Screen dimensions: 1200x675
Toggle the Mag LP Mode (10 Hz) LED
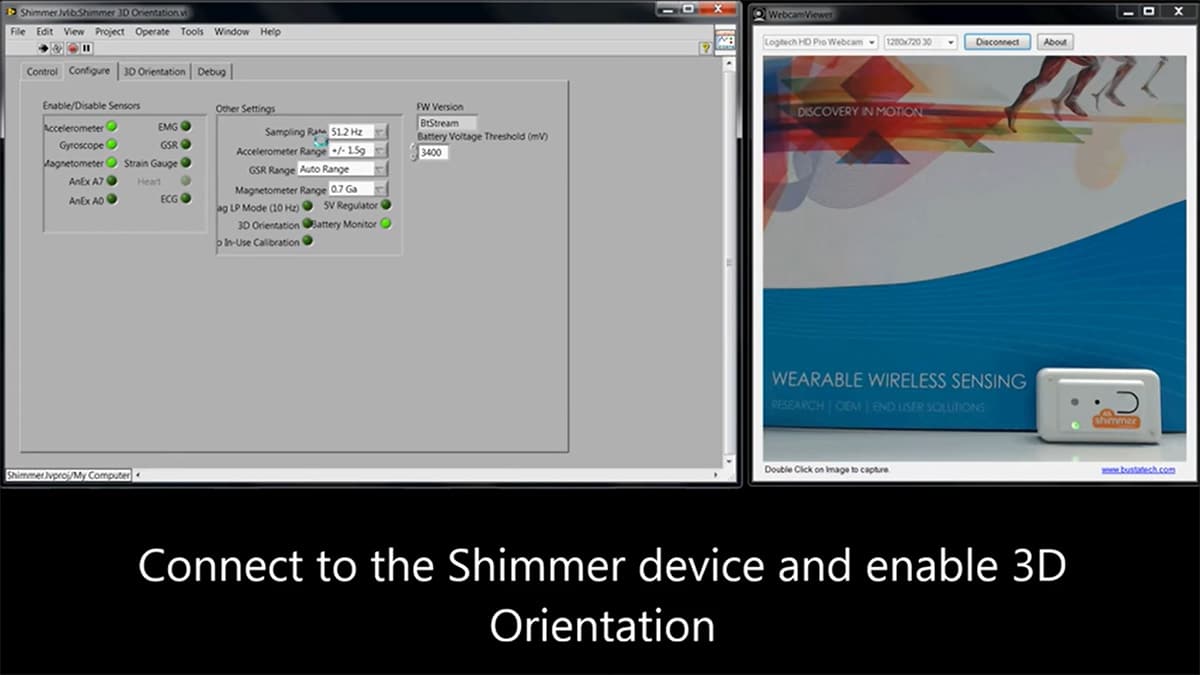(x=307, y=206)
